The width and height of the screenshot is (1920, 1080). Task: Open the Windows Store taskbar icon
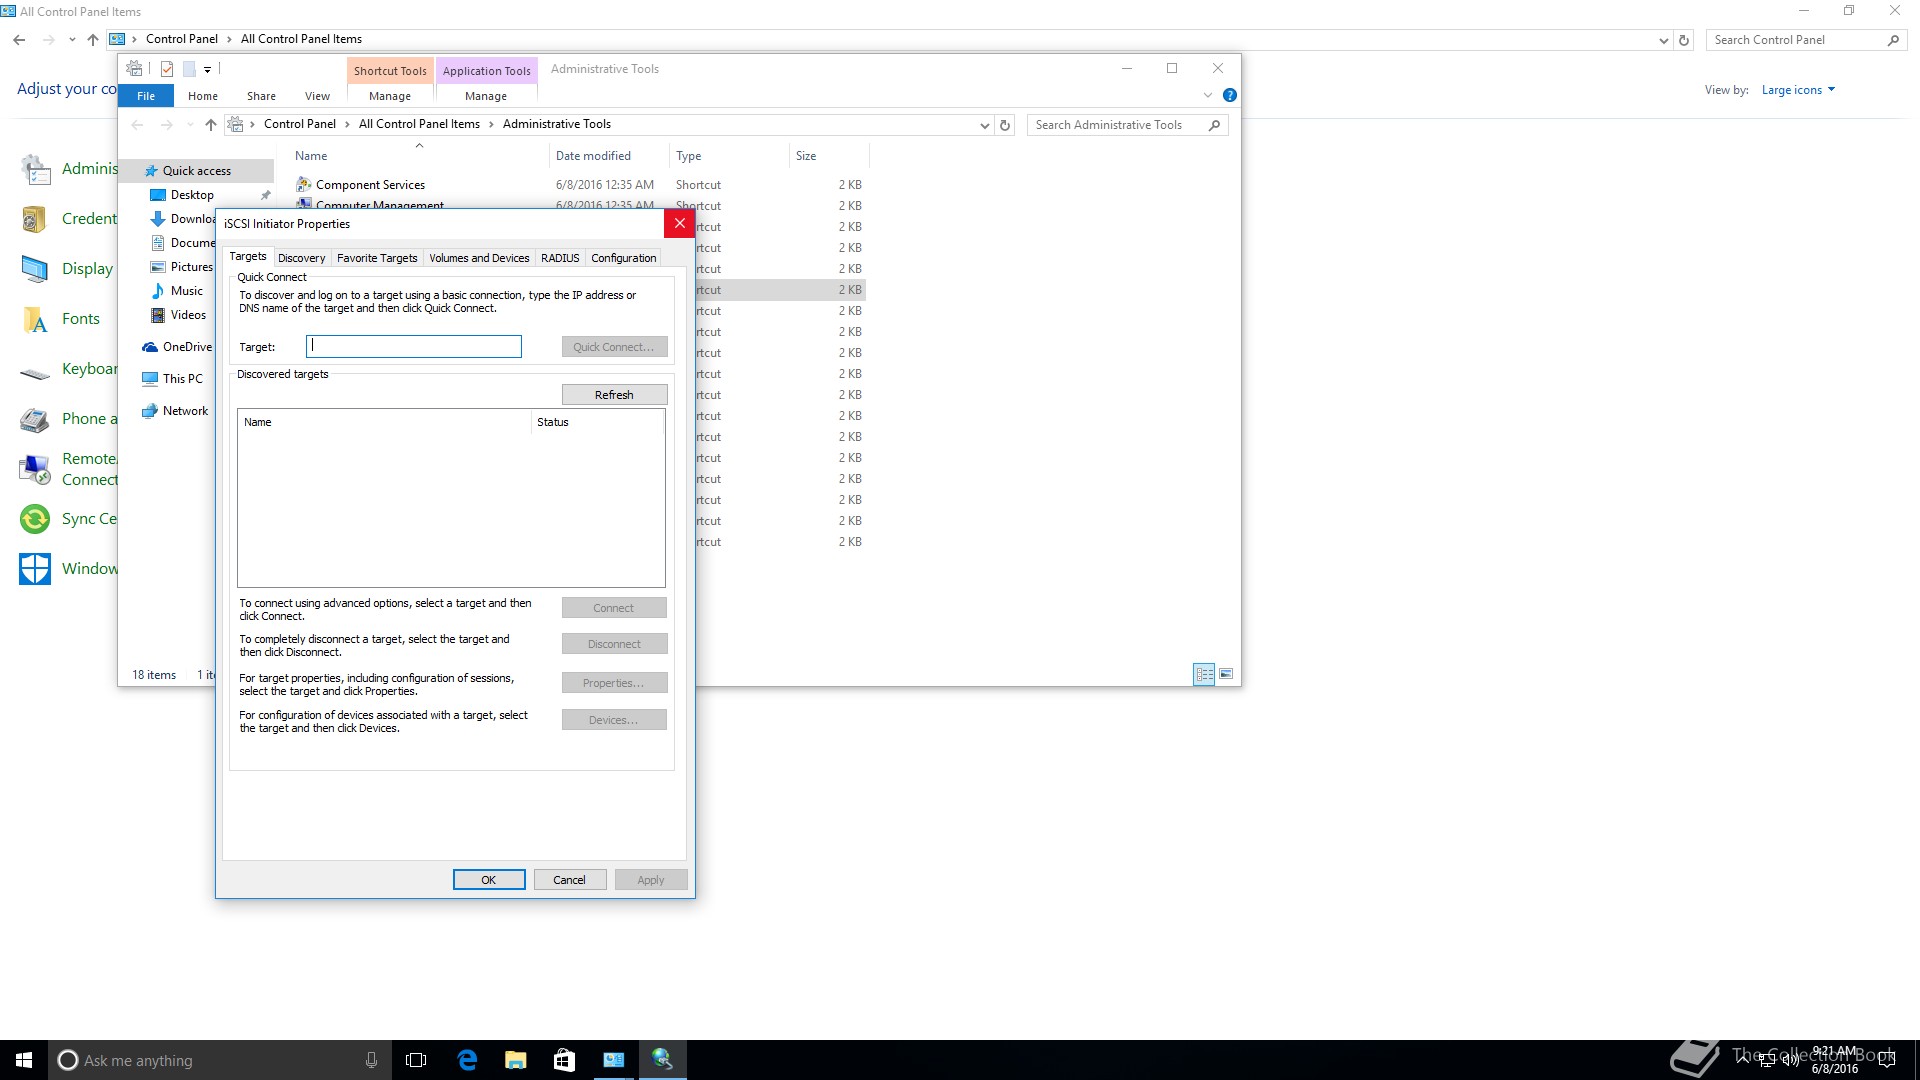point(564,1060)
